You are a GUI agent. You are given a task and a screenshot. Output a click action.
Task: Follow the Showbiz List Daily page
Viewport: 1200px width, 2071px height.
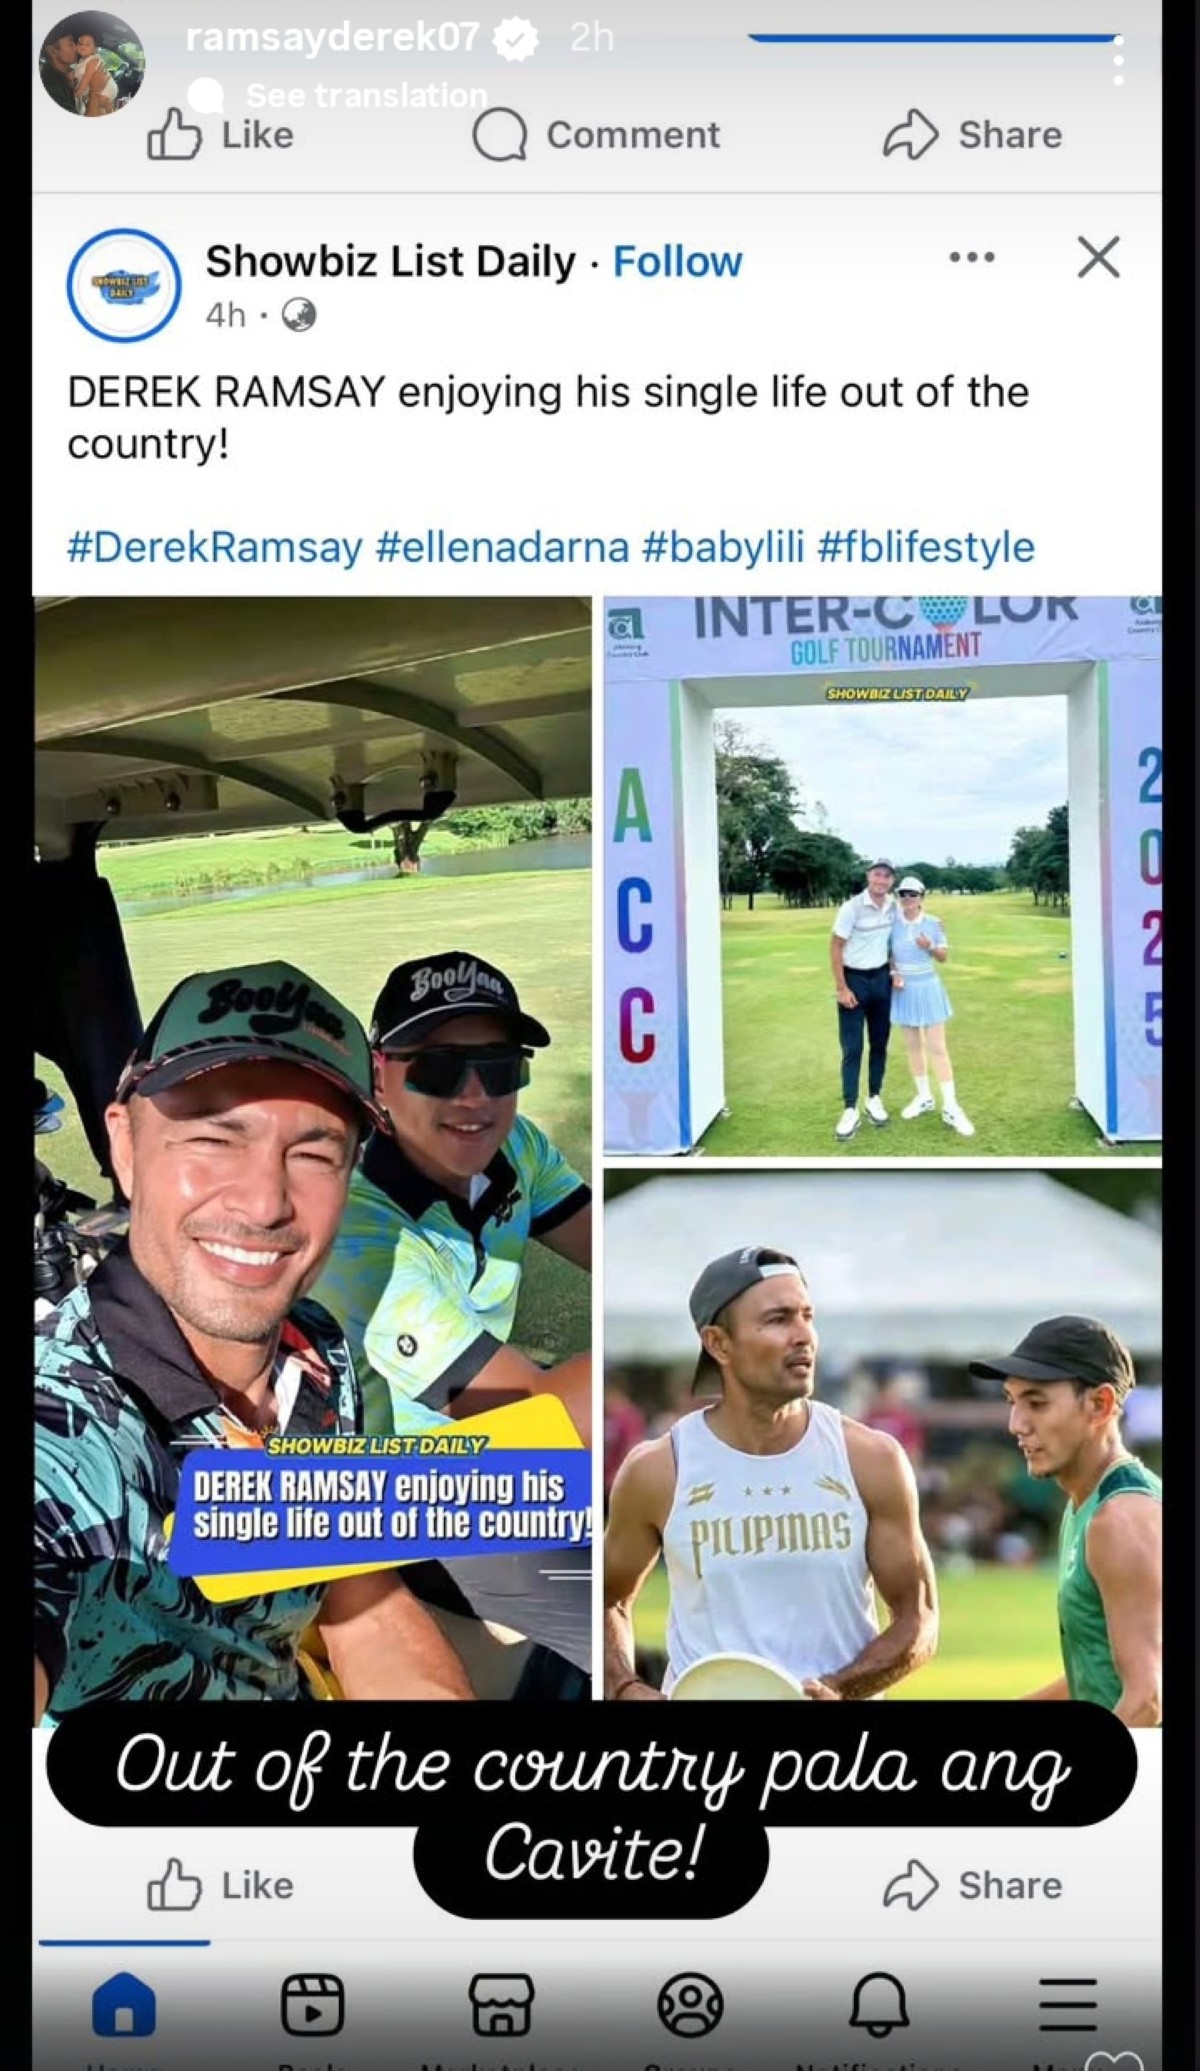coord(677,262)
